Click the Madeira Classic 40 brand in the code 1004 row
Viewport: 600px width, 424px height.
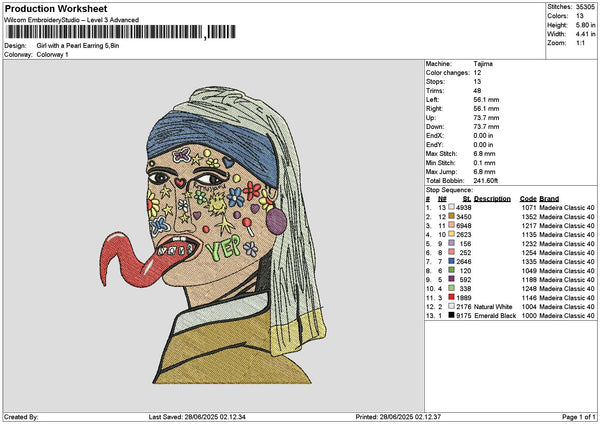click(567, 307)
